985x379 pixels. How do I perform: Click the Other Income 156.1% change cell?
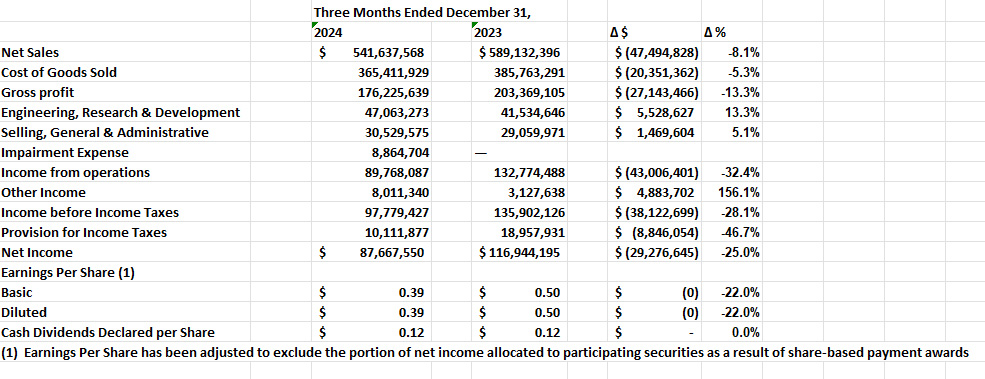click(739, 192)
